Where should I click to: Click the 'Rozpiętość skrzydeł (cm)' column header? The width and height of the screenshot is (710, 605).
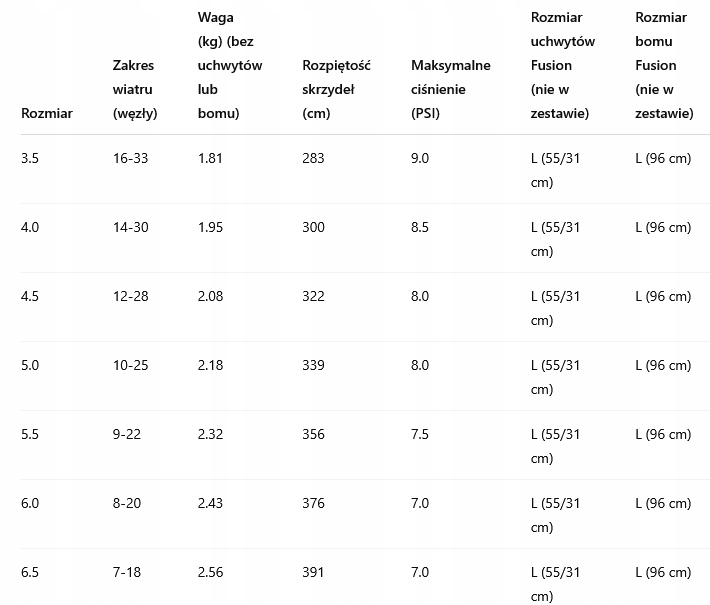pos(336,89)
